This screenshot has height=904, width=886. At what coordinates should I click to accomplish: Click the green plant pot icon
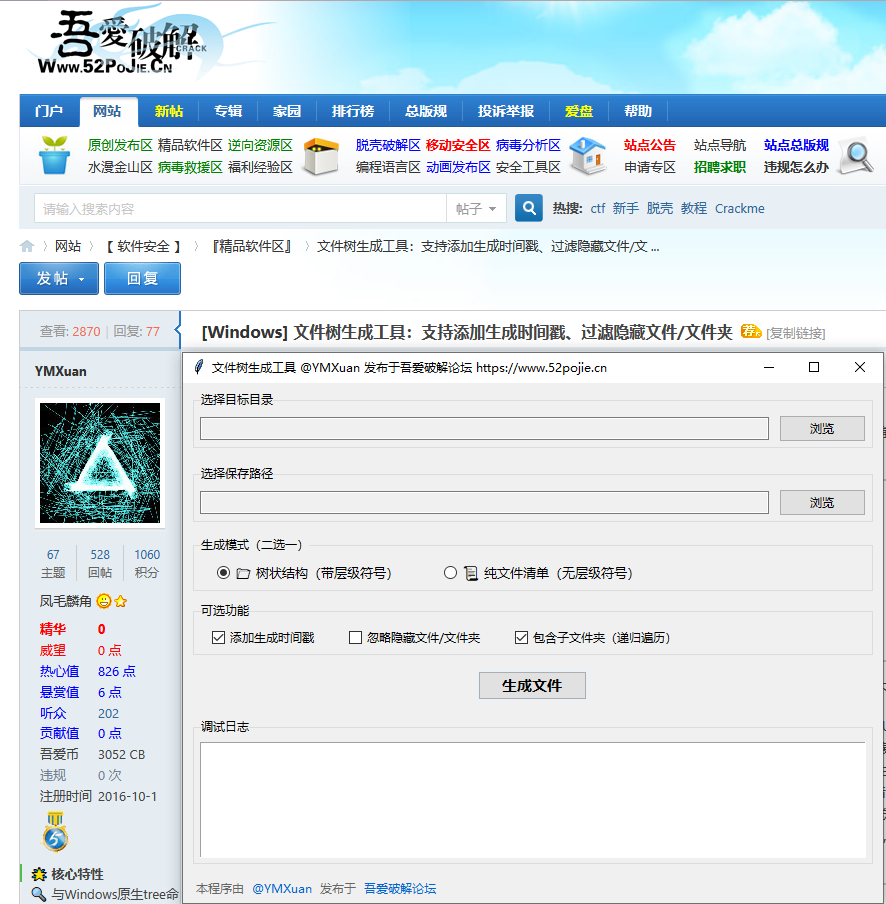click(x=54, y=155)
